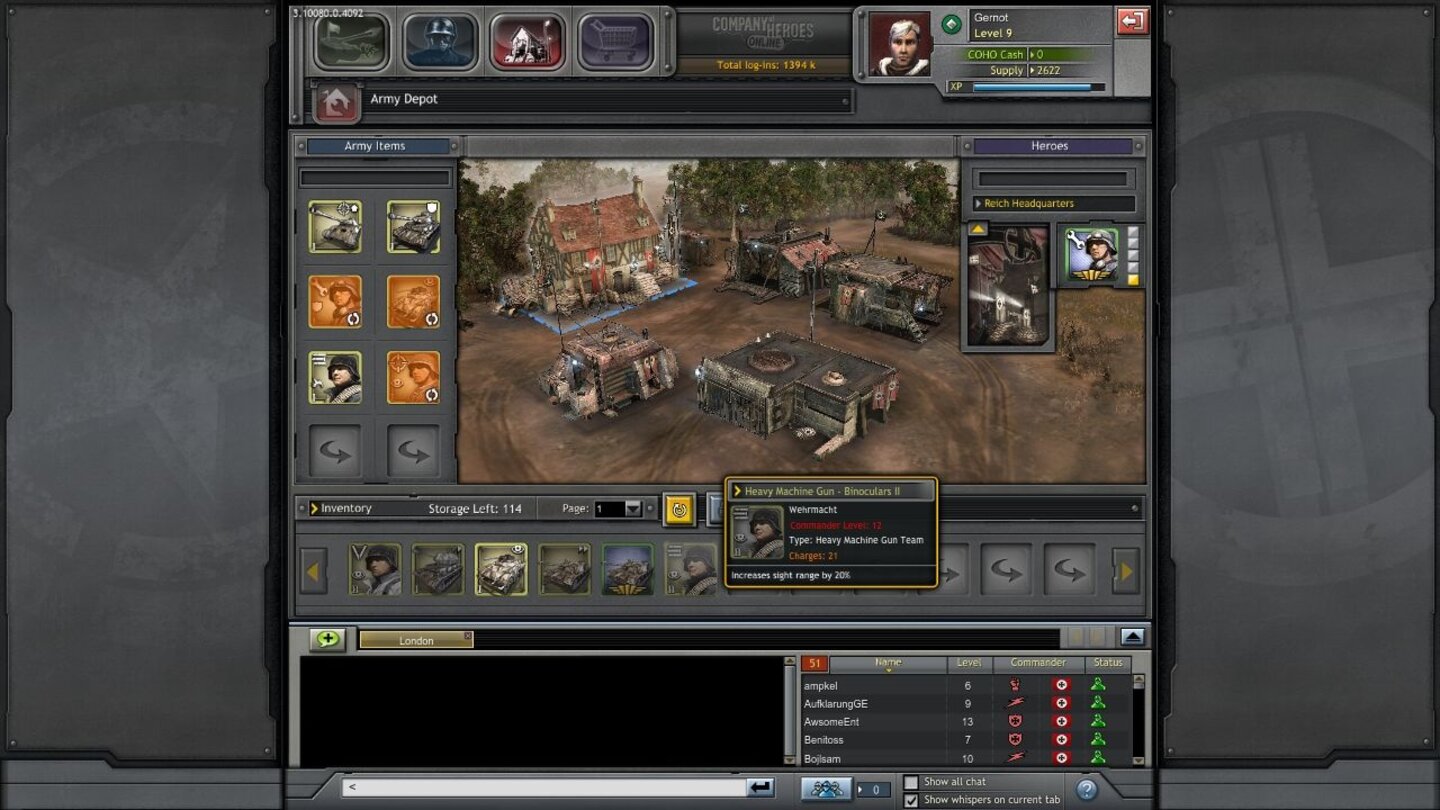Click the yellow up arrow above headquarters thumbnail

(978, 229)
